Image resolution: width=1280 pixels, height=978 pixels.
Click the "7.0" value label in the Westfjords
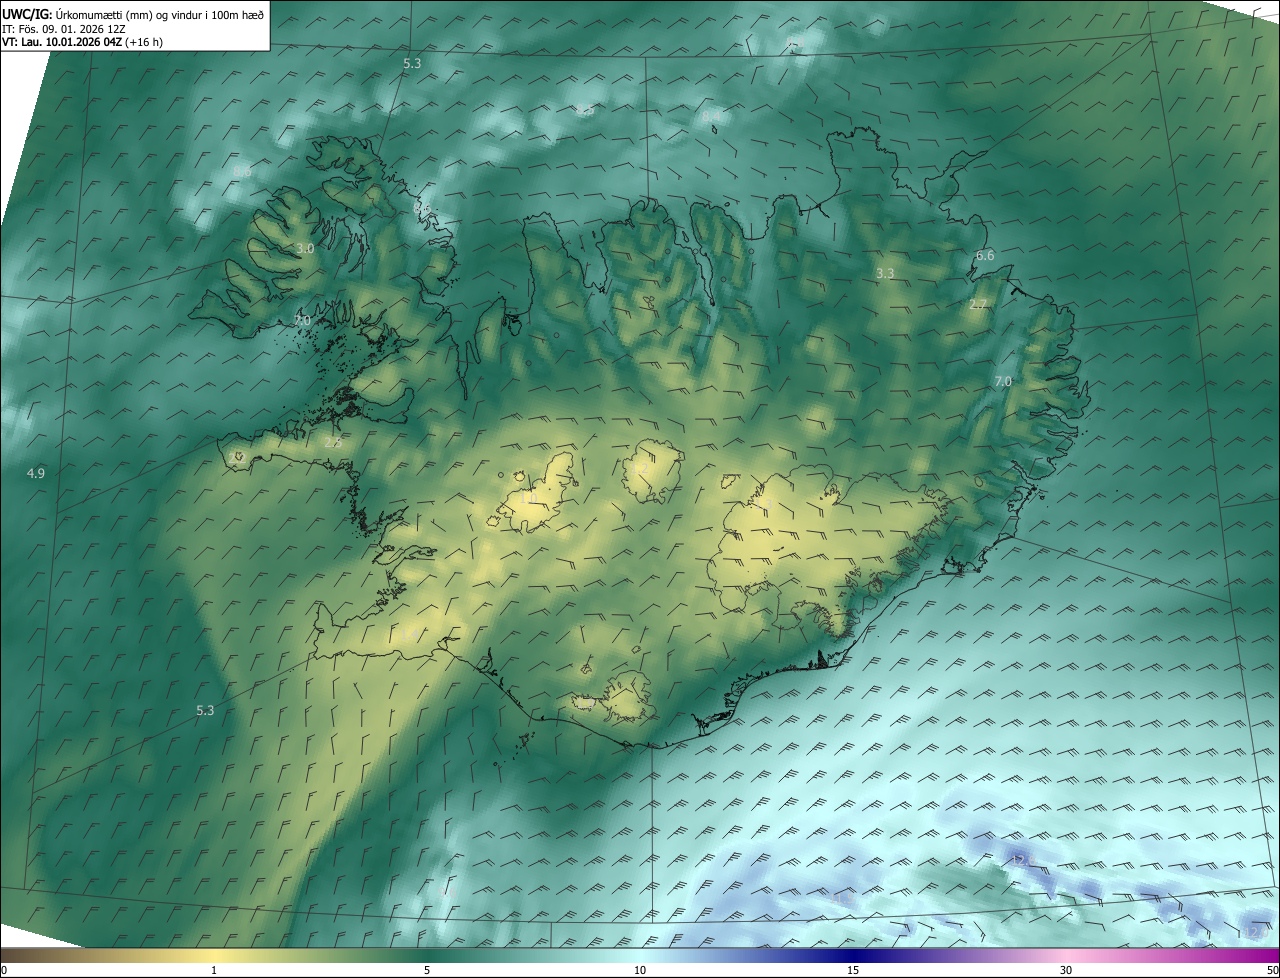coord(303,320)
